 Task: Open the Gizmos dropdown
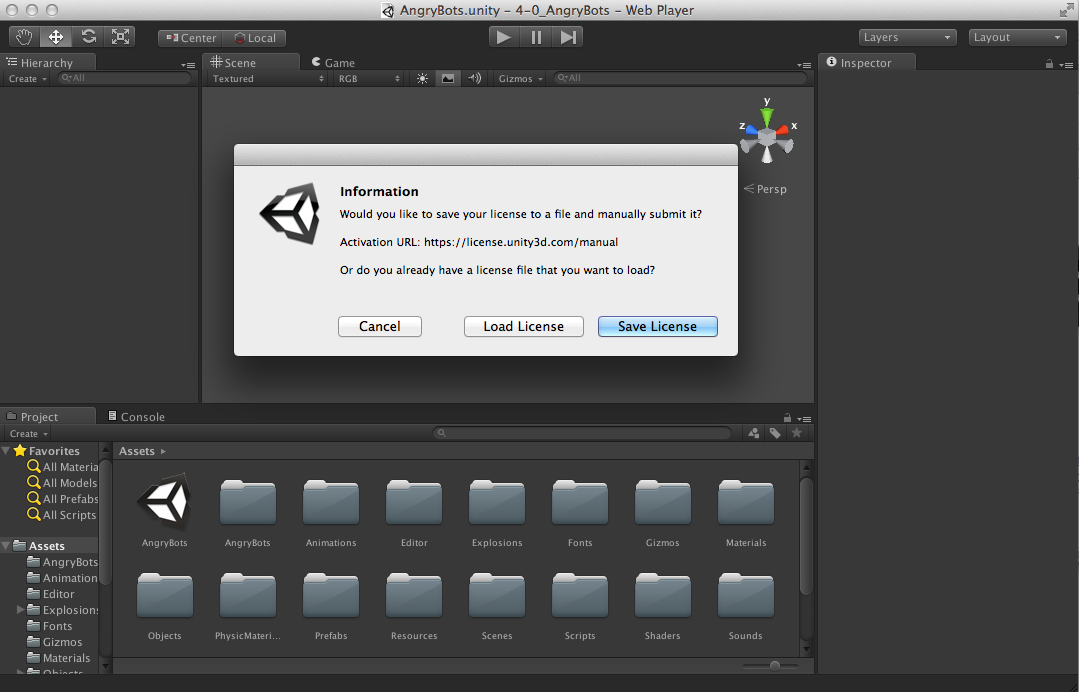[x=520, y=78]
